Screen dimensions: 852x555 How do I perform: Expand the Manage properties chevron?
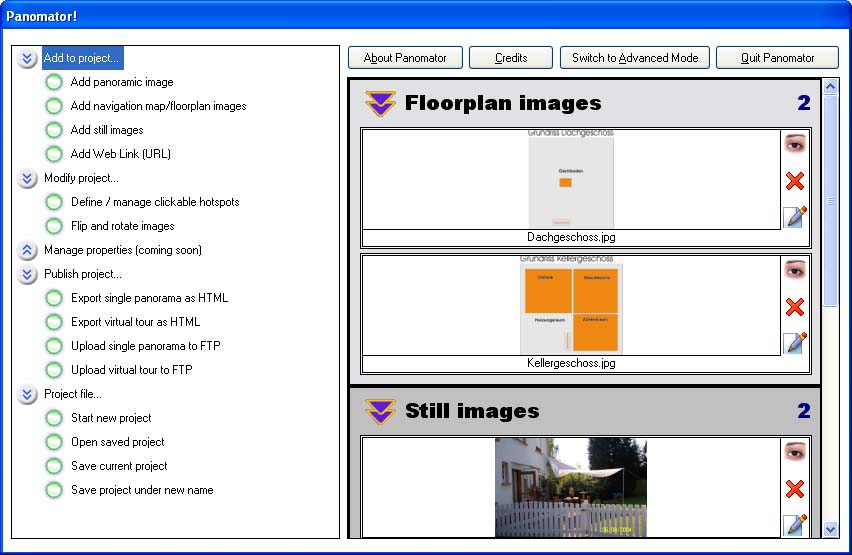(27, 250)
